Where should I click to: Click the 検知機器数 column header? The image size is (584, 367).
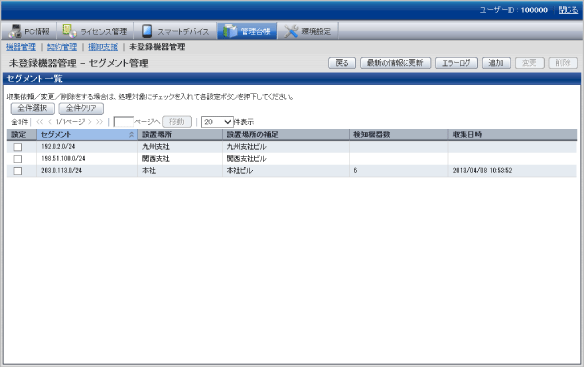click(x=399, y=135)
